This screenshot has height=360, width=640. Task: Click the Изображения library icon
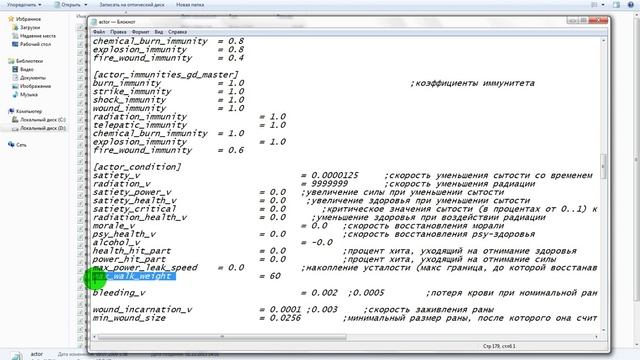pyautogui.click(x=15, y=86)
